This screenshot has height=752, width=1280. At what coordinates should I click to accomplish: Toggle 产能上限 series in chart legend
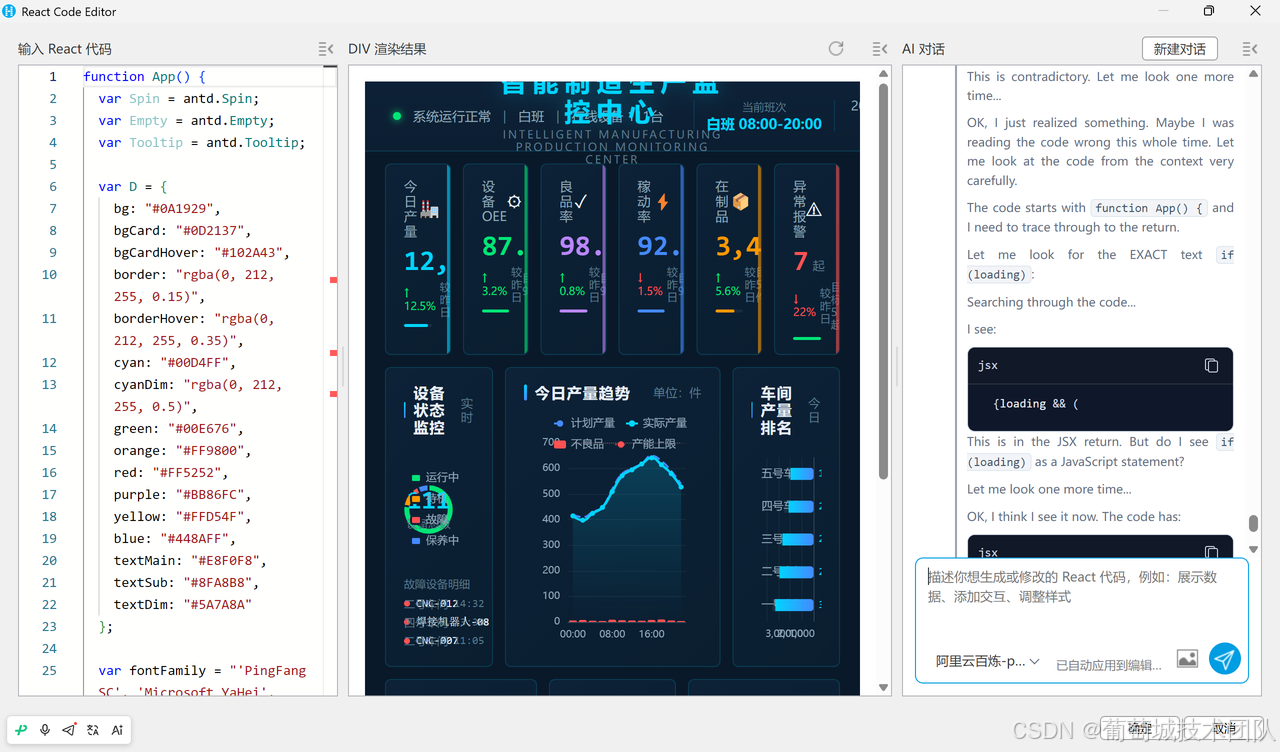646,443
